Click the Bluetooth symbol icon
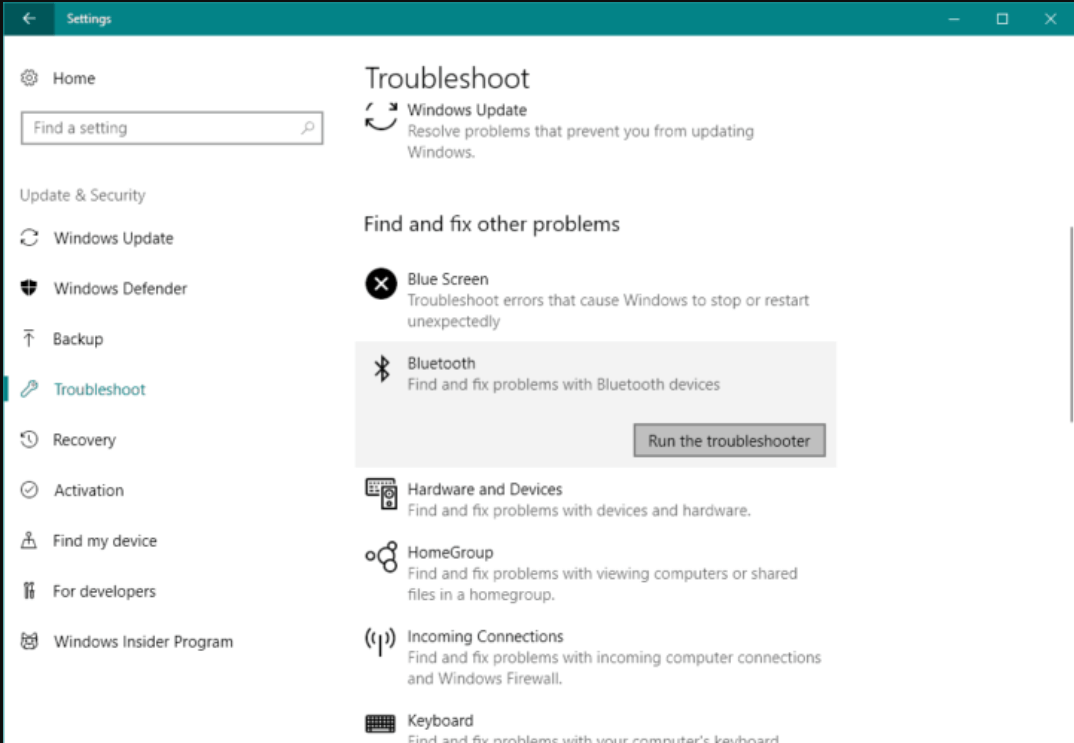 click(x=381, y=368)
